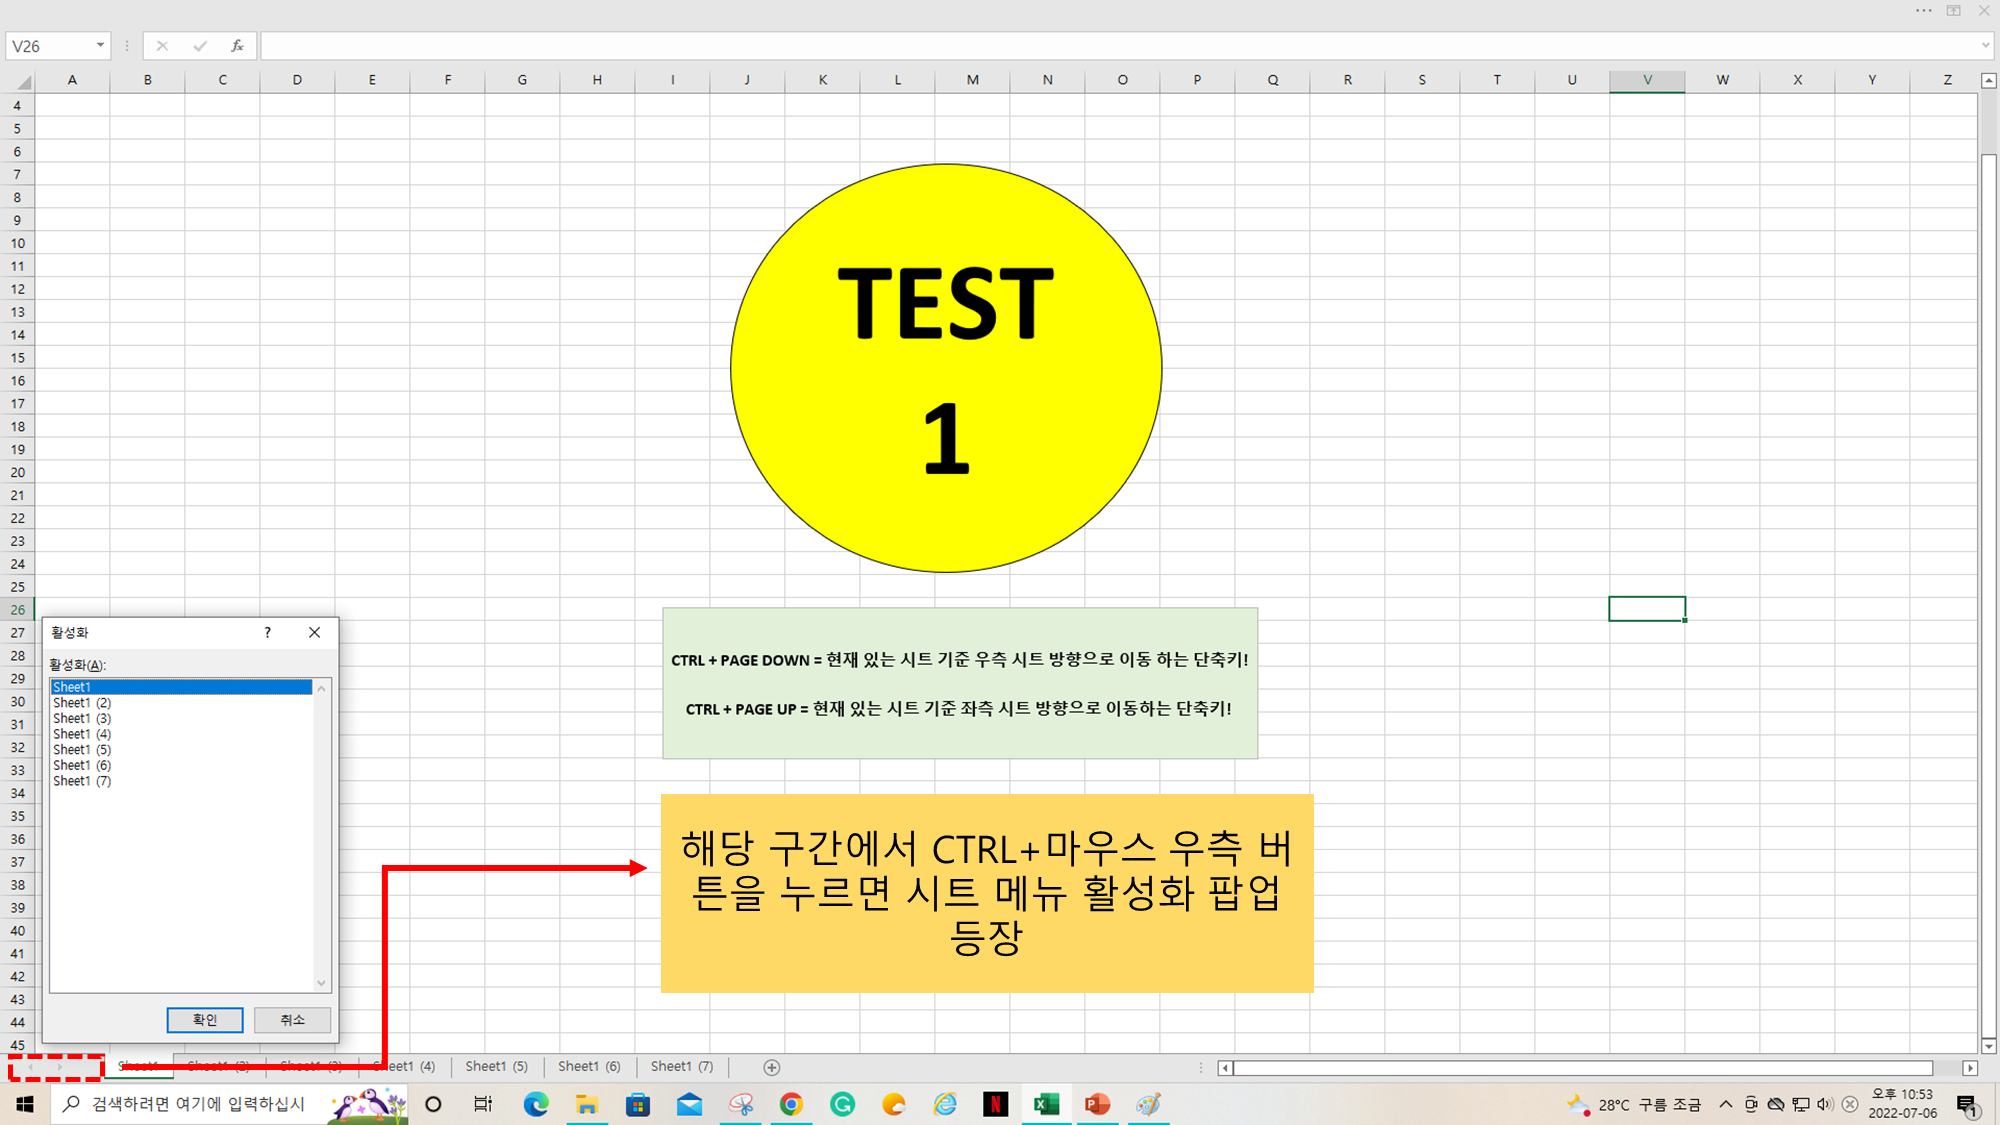This screenshot has width=2000, height=1125.
Task: Select Sheet1 (6) in the activate list
Action: click(82, 765)
